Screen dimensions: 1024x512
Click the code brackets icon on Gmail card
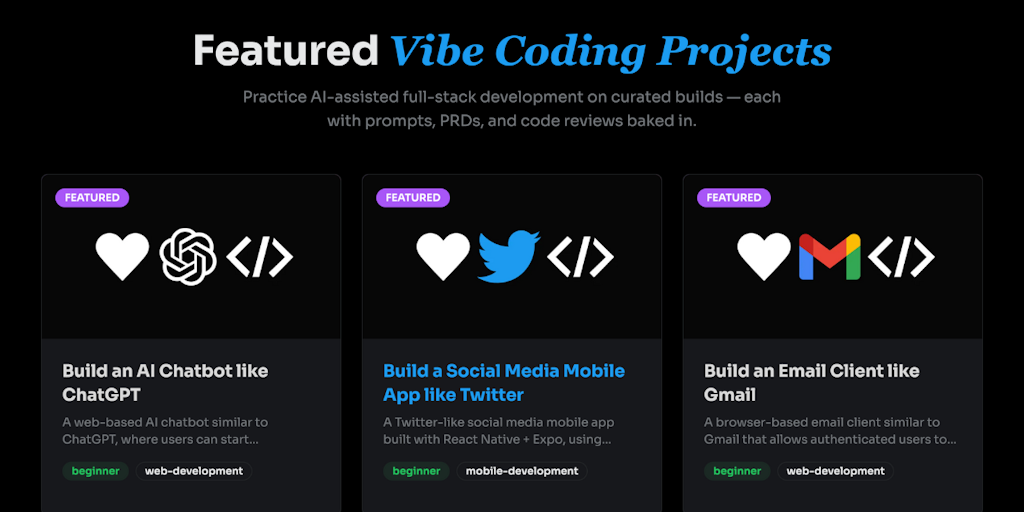pyautogui.click(x=901, y=257)
